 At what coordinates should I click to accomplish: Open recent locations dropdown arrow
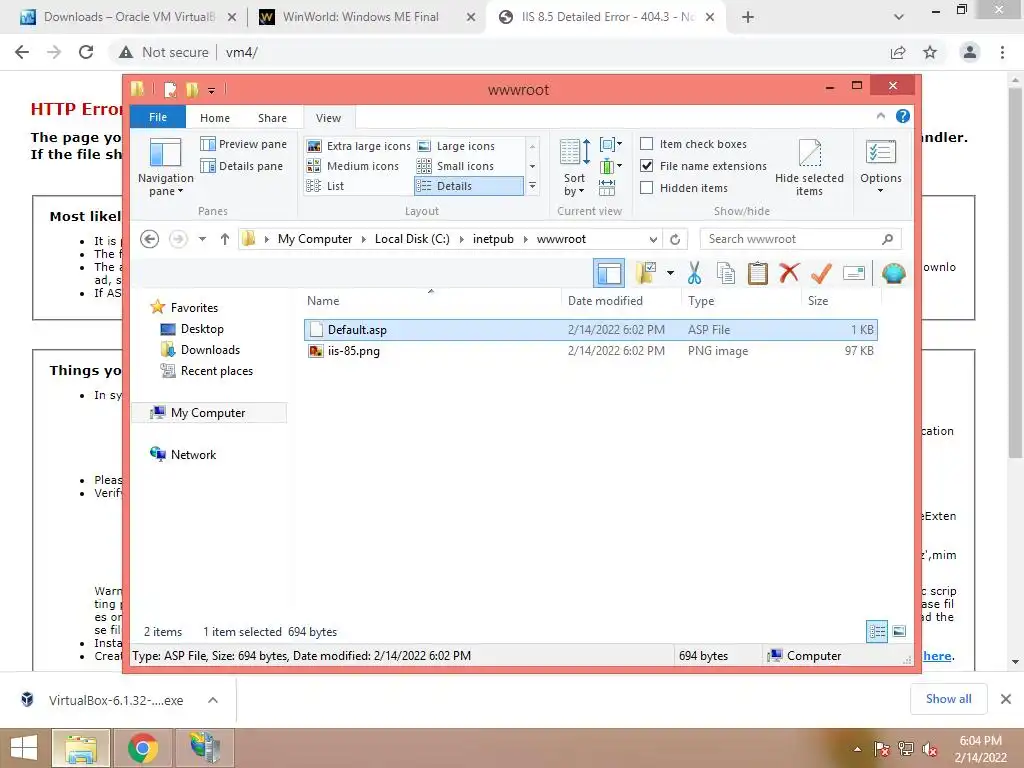202,239
